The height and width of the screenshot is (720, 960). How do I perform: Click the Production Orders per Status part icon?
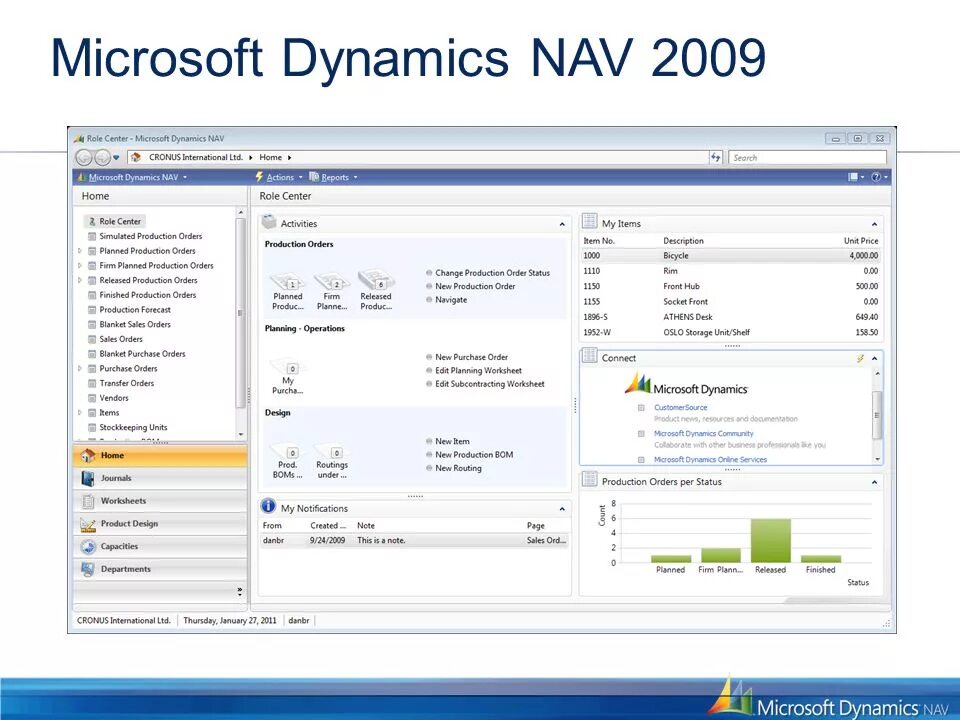pyautogui.click(x=590, y=479)
